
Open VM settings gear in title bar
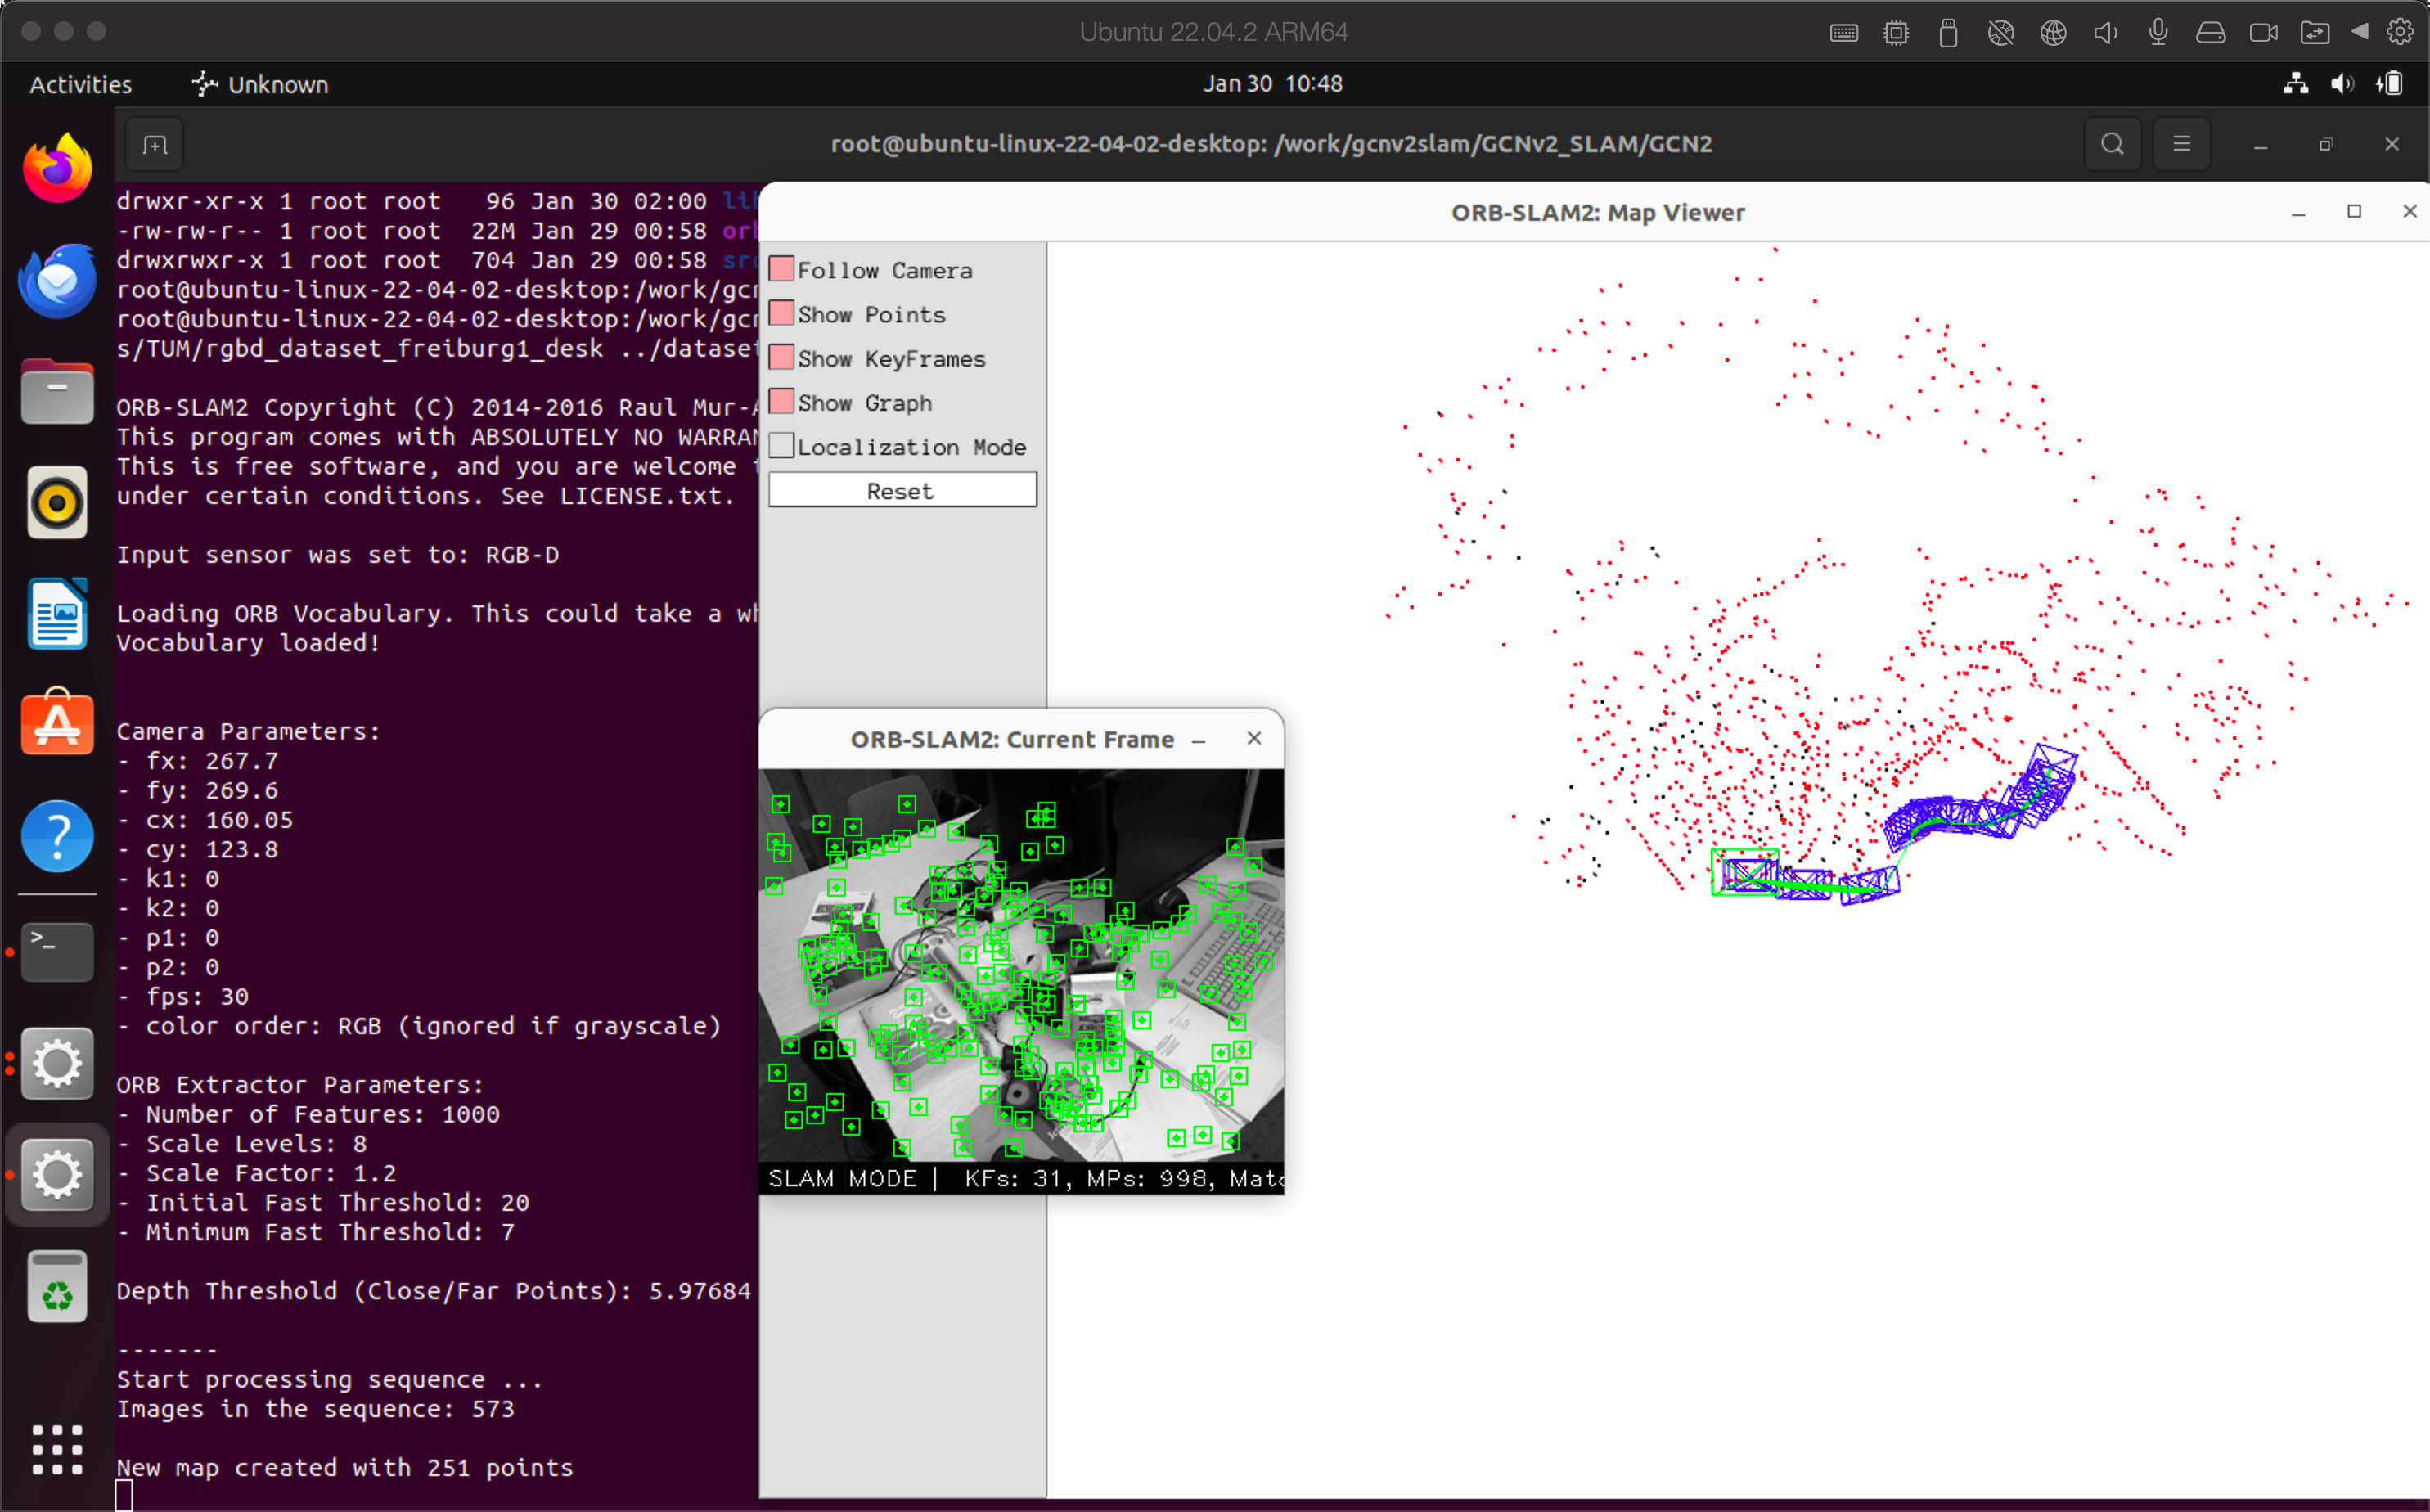click(2400, 32)
